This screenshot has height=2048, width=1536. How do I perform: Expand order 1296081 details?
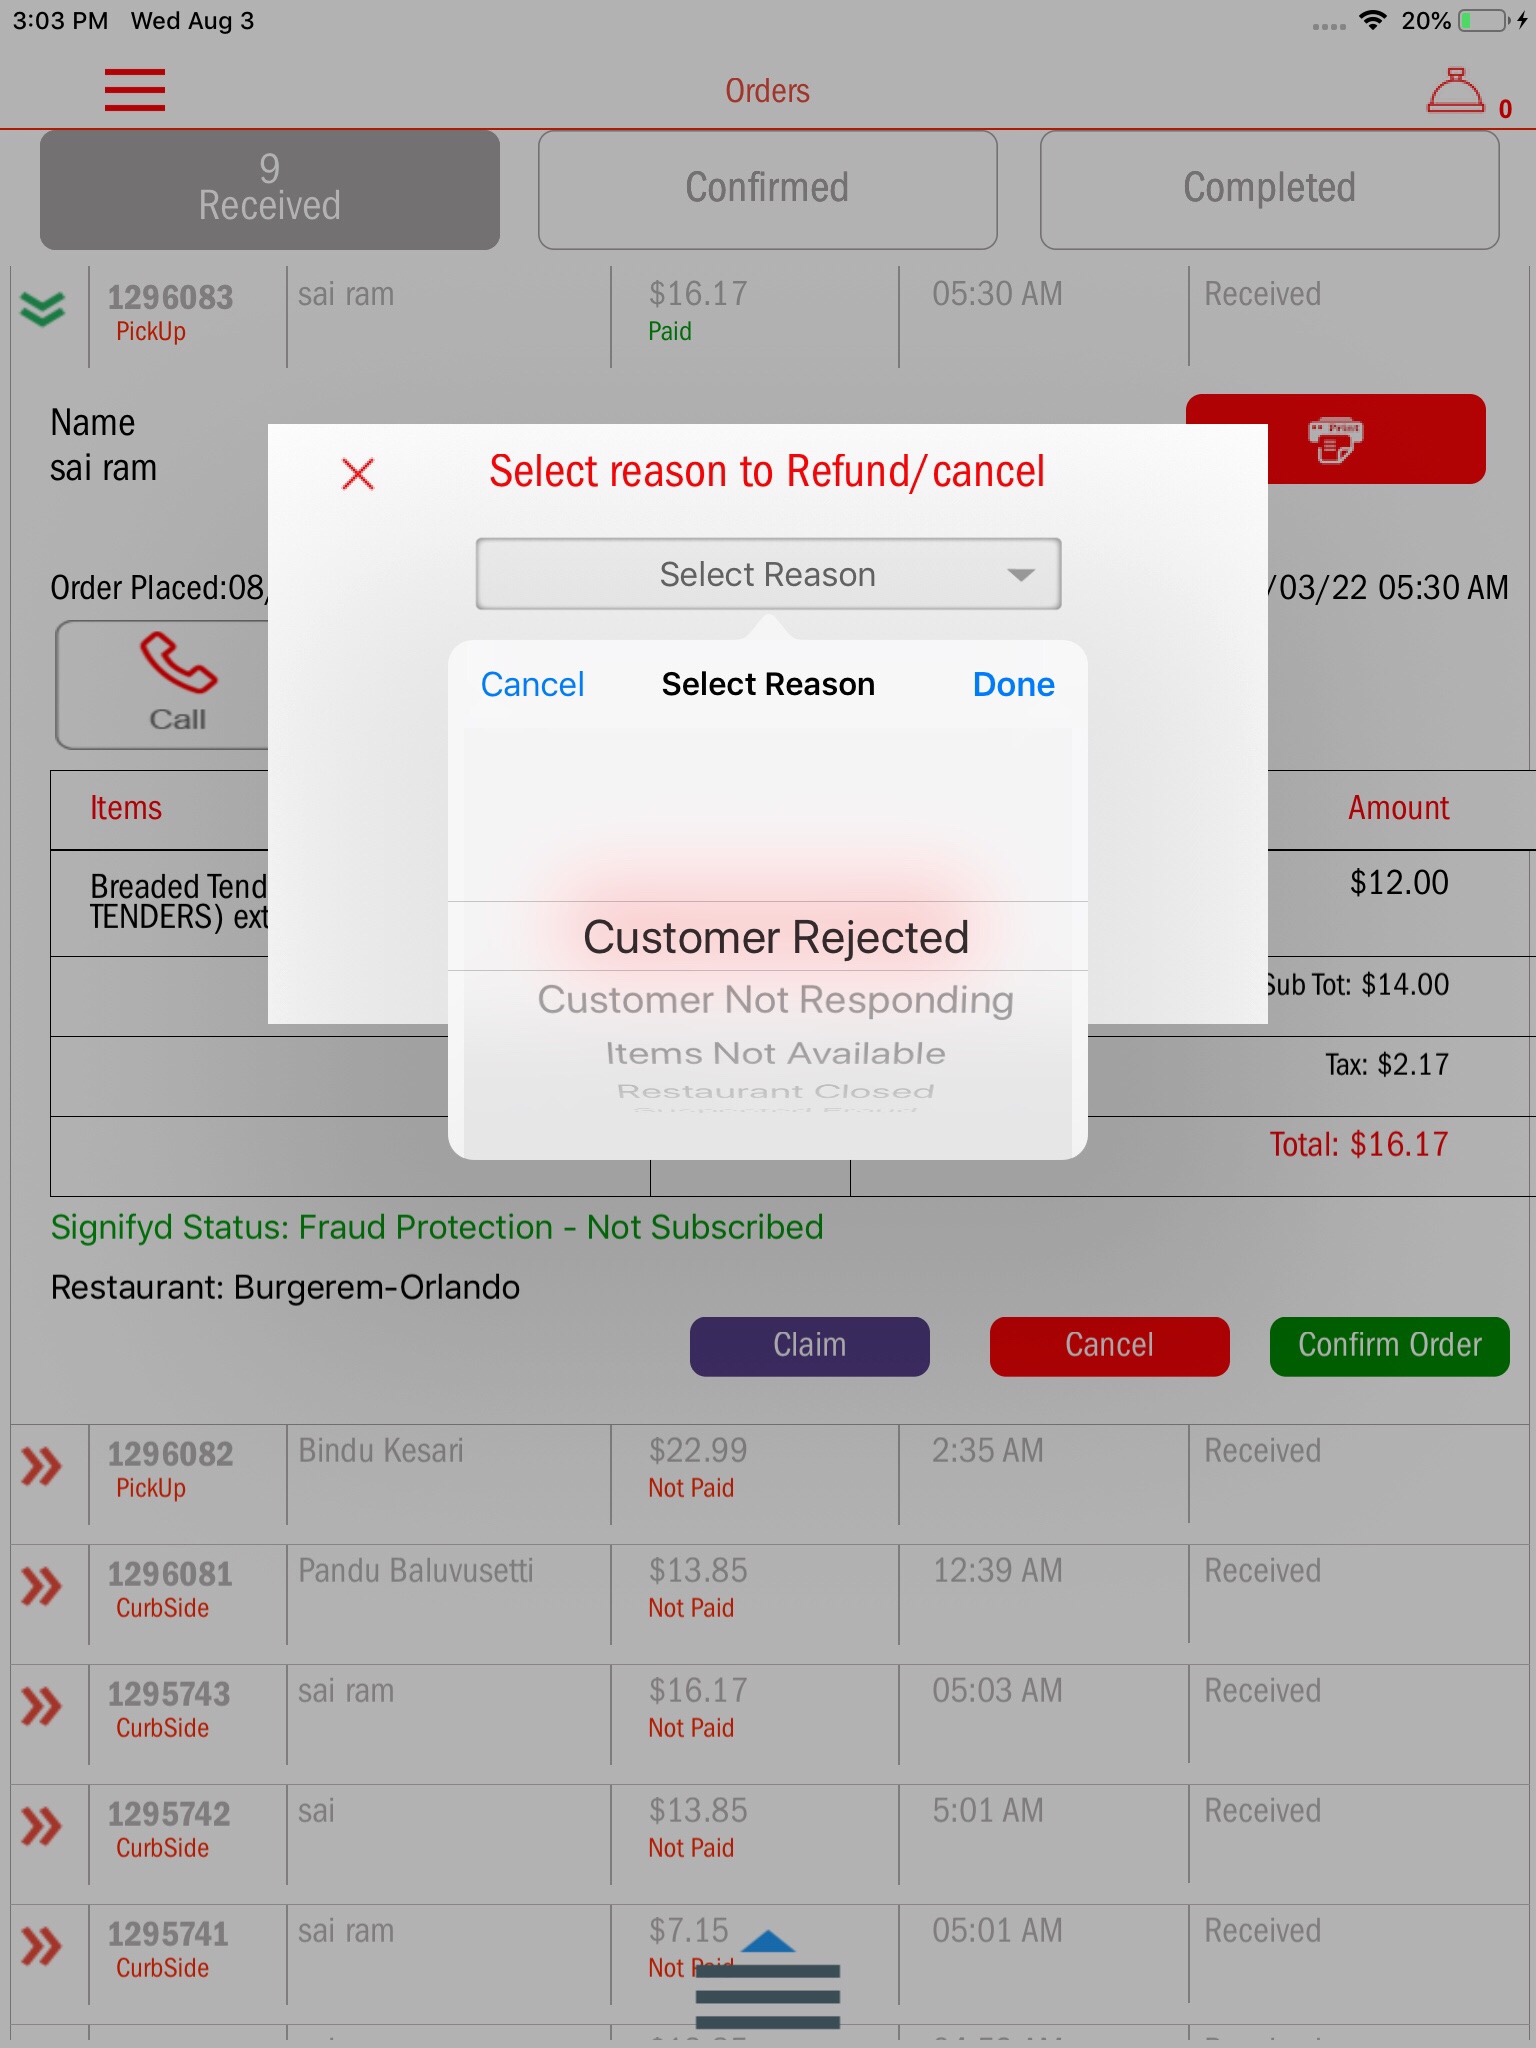pyautogui.click(x=42, y=1587)
